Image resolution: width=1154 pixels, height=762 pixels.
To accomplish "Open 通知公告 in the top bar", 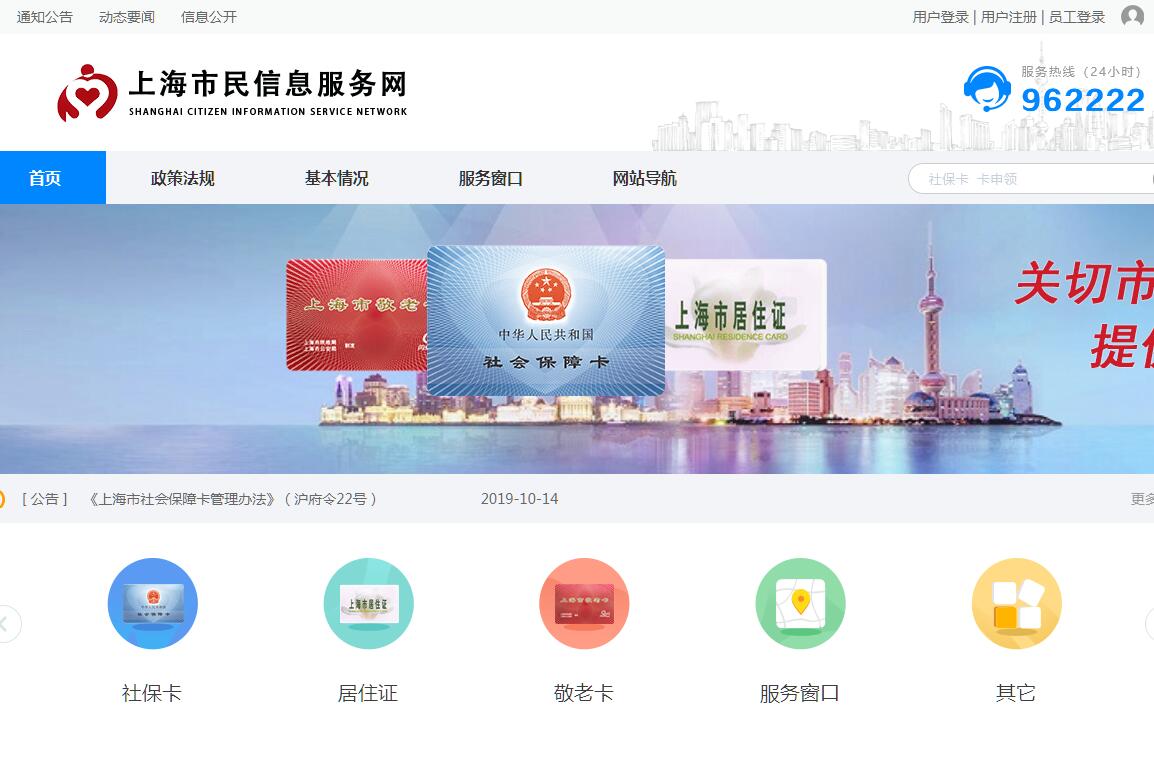I will (45, 17).
